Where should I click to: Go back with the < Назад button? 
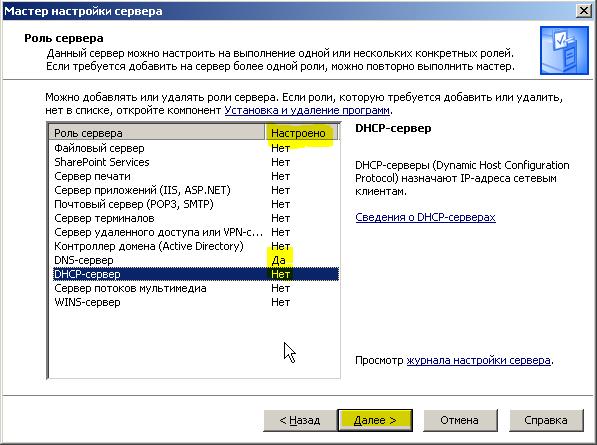(x=300, y=420)
